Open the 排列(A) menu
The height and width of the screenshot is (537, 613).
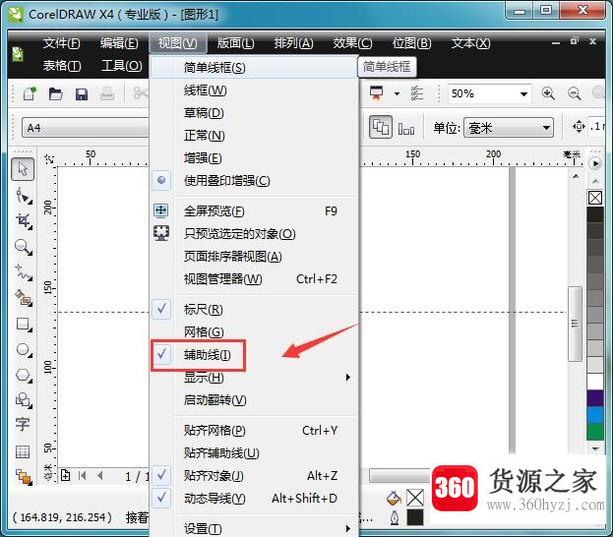pyautogui.click(x=294, y=43)
